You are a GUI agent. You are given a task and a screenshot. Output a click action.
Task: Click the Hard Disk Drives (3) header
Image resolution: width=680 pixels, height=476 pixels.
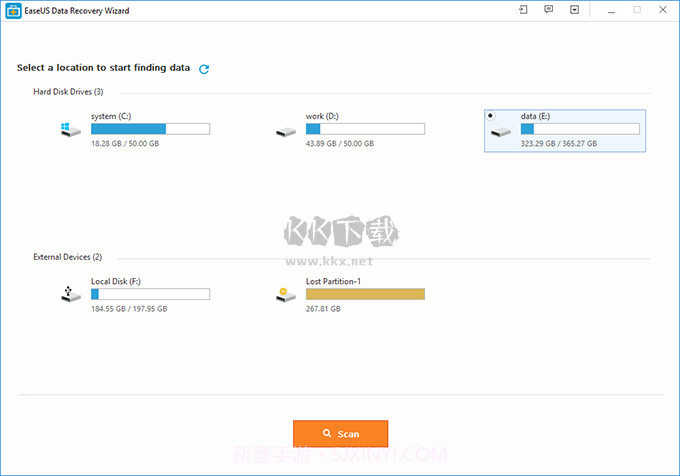point(68,92)
